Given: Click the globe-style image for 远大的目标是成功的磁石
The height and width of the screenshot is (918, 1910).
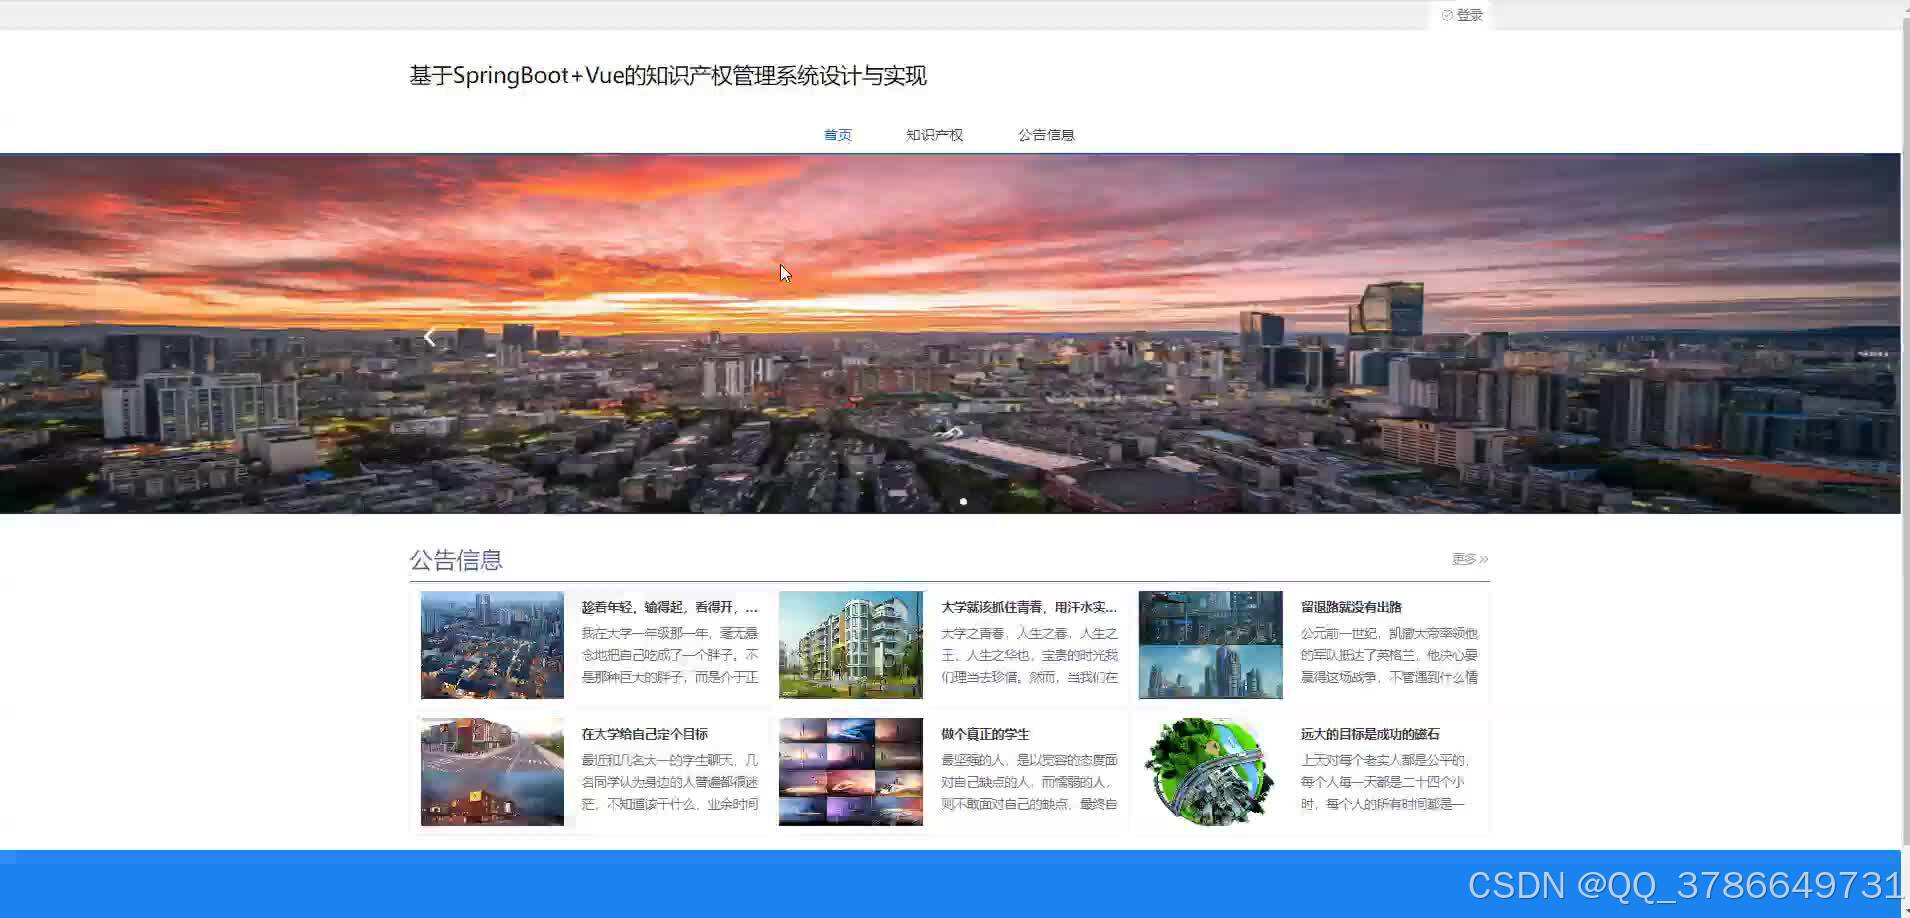Looking at the screenshot, I should click(1209, 771).
